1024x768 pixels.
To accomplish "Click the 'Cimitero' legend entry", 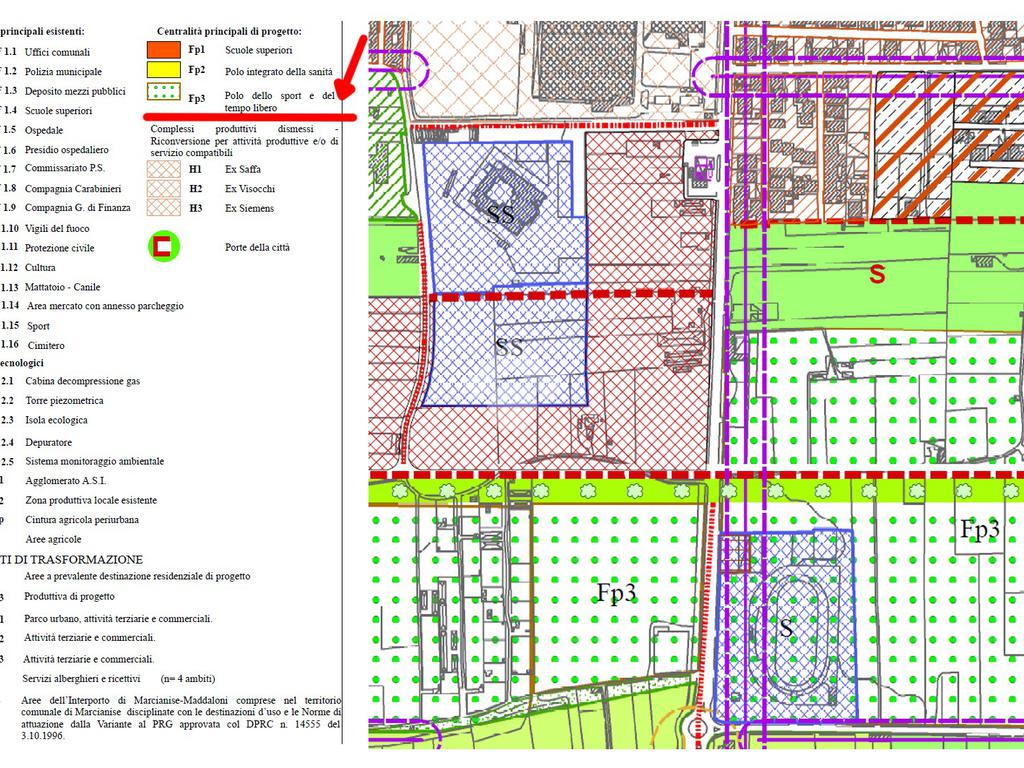I will pyautogui.click(x=46, y=345).
